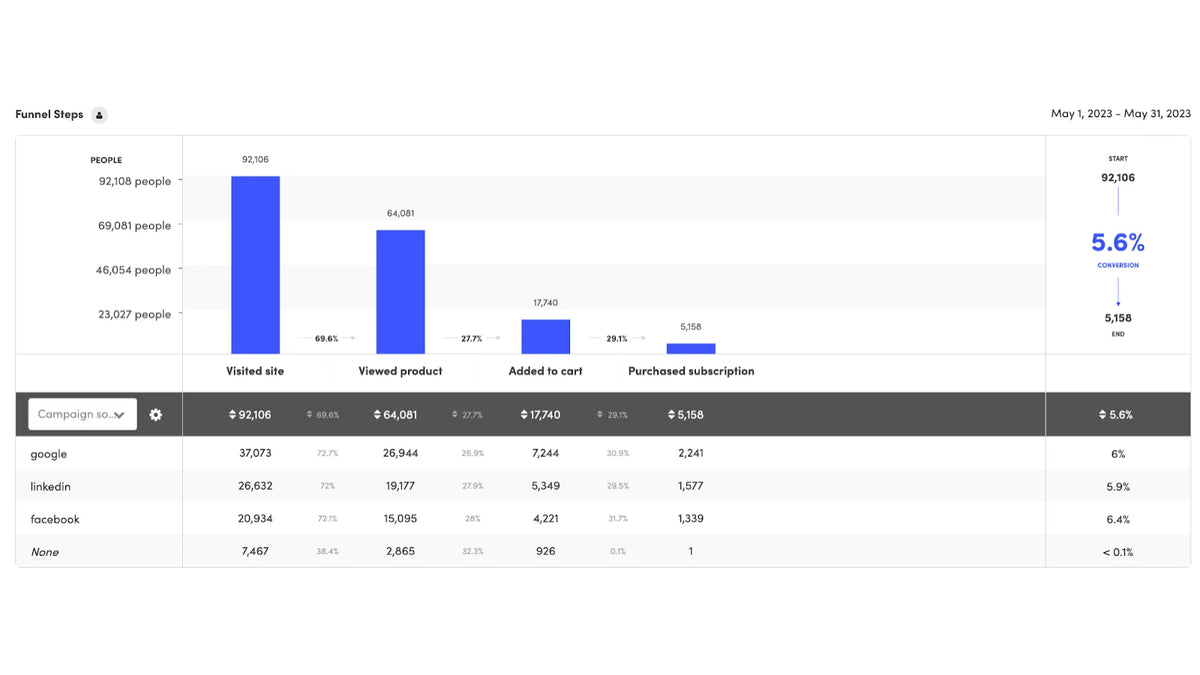
Task: Sort by the 5,158 purchased column
Action: point(686,414)
